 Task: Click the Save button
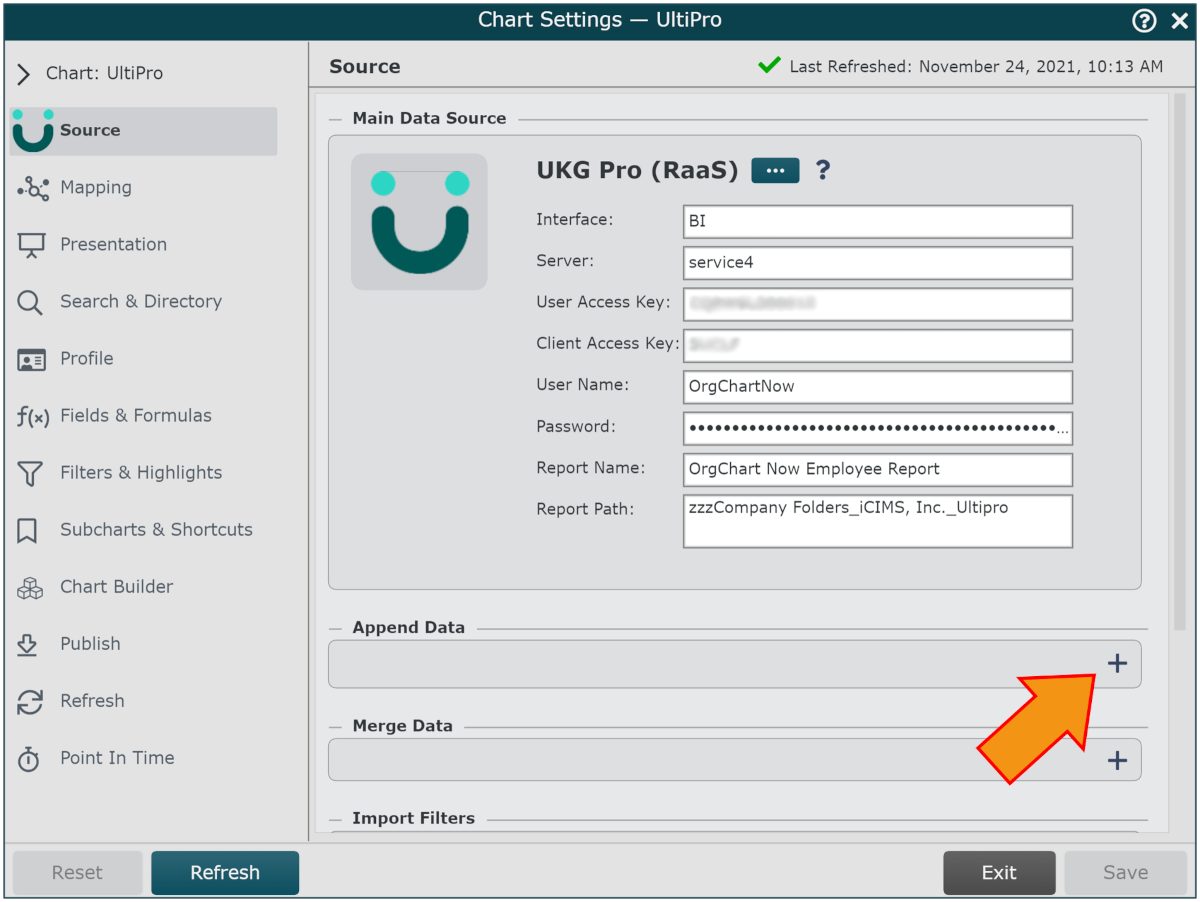coord(1125,873)
